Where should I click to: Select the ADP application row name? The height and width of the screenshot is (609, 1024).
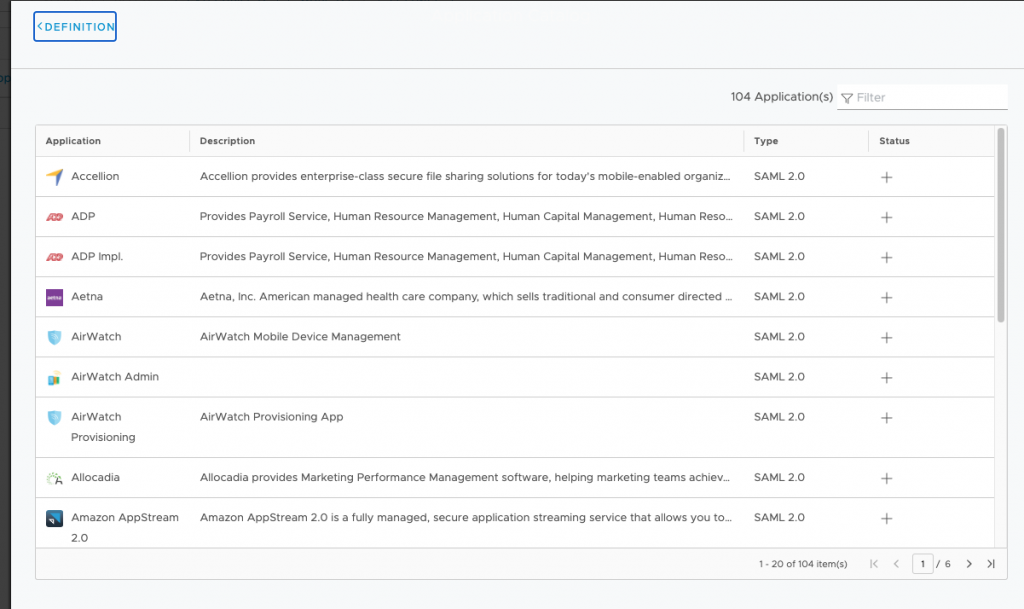point(83,216)
